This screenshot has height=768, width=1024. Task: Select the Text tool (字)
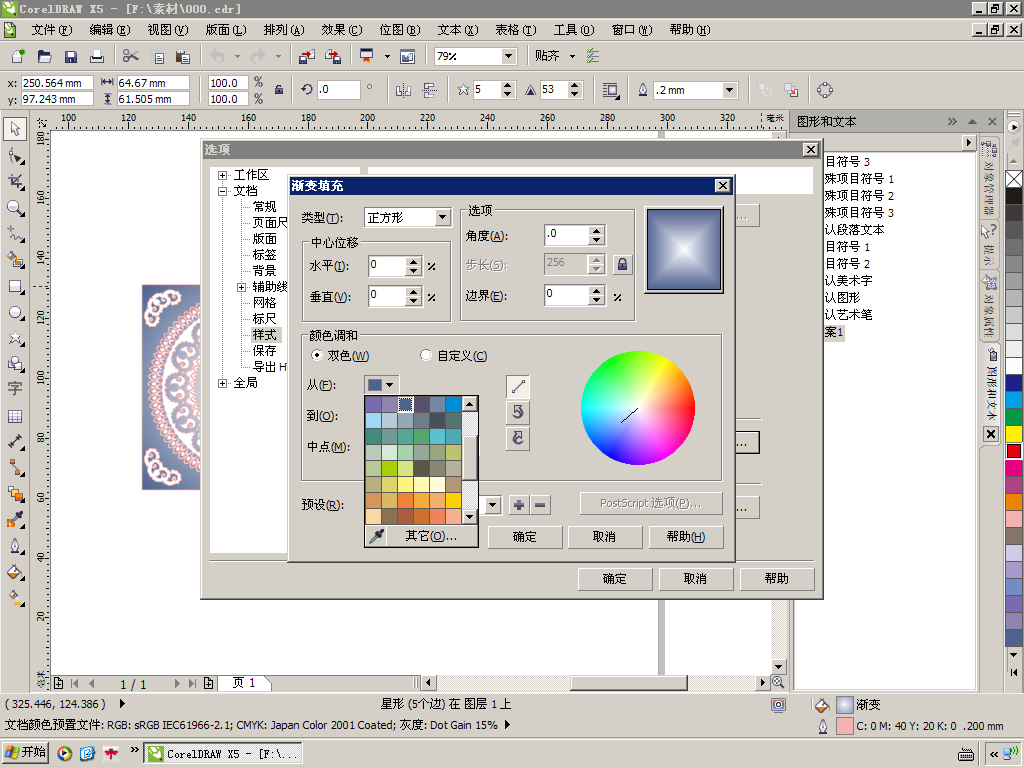click(15, 388)
